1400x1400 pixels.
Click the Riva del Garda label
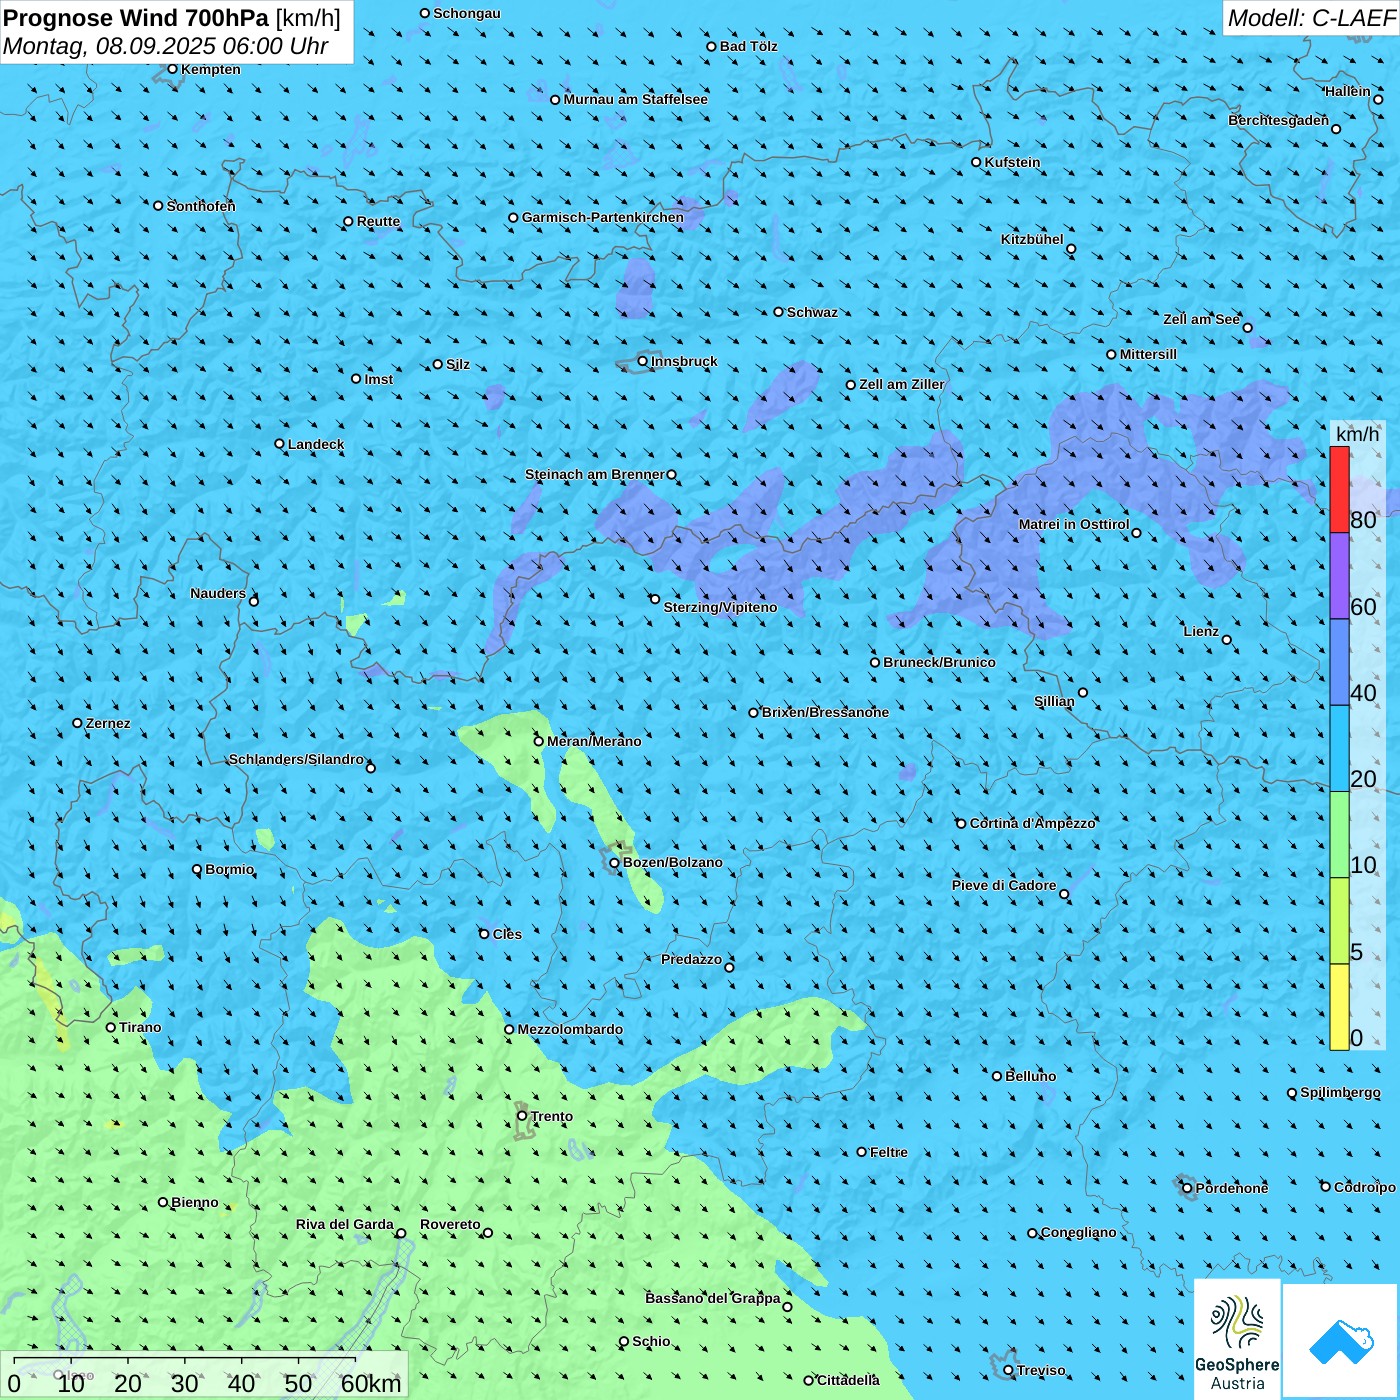point(345,1224)
